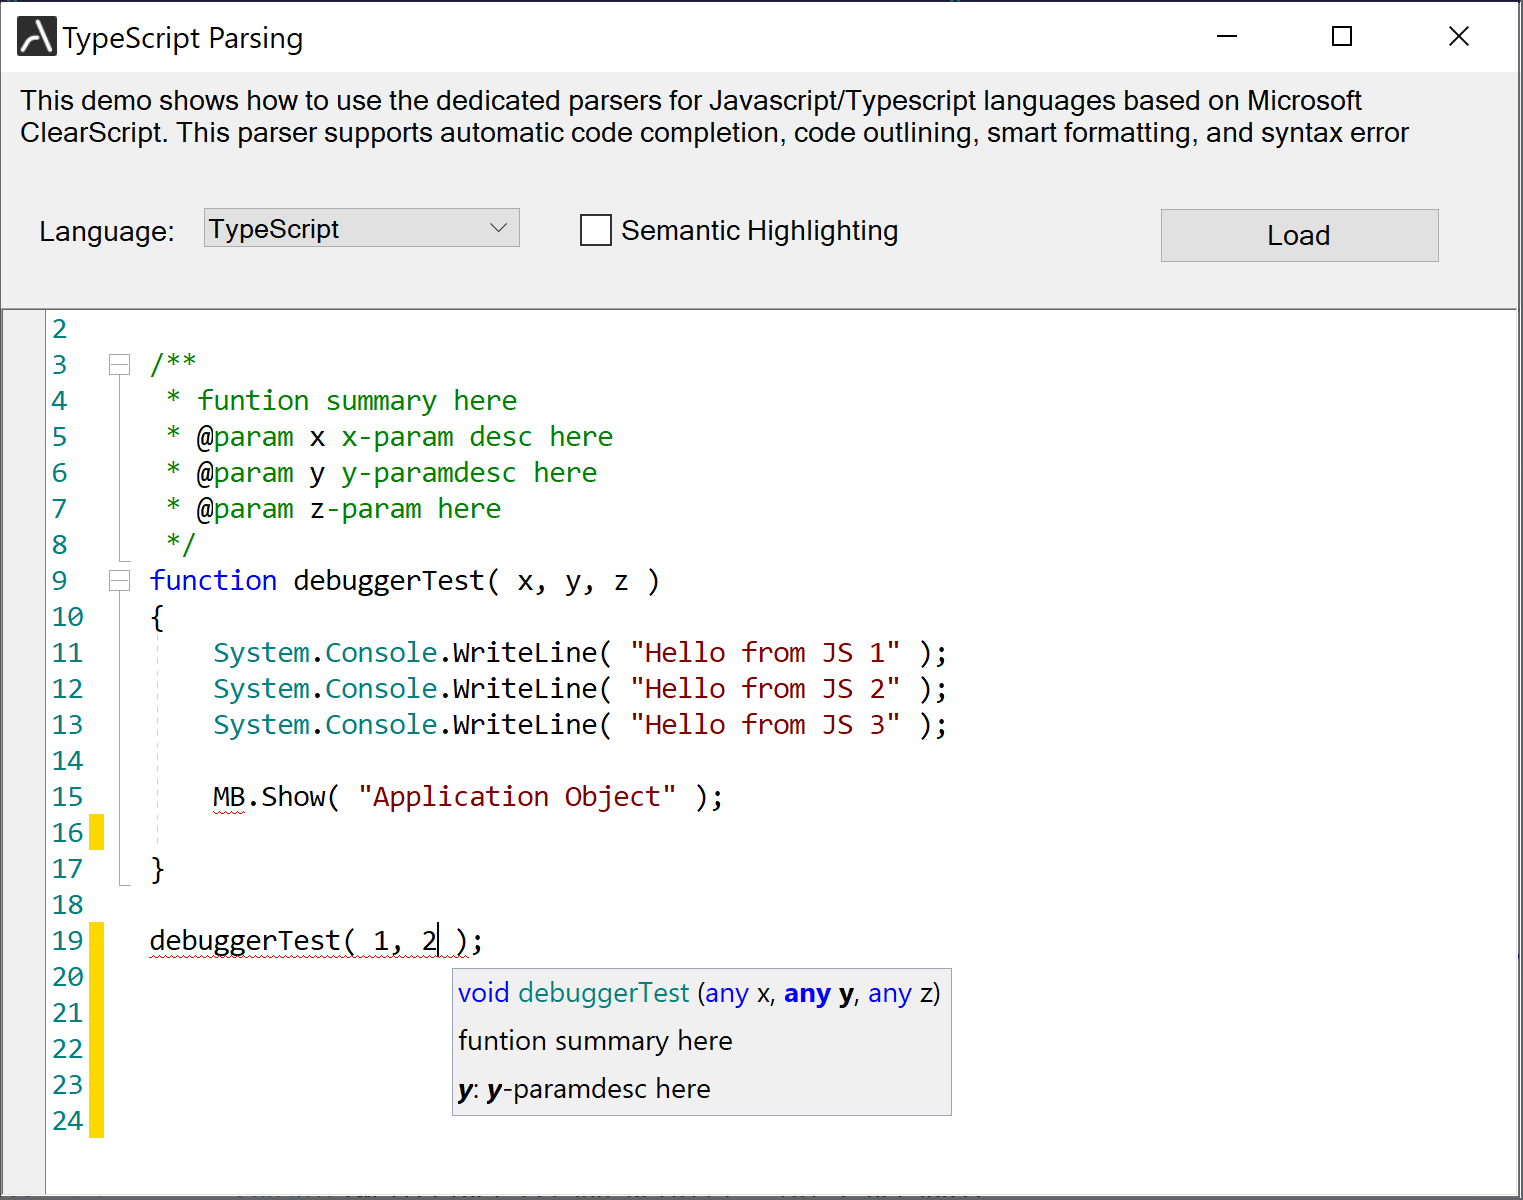This screenshot has height=1200, width=1523.
Task: Click the 'funtion summary here' tooltip text
Action: point(595,1041)
